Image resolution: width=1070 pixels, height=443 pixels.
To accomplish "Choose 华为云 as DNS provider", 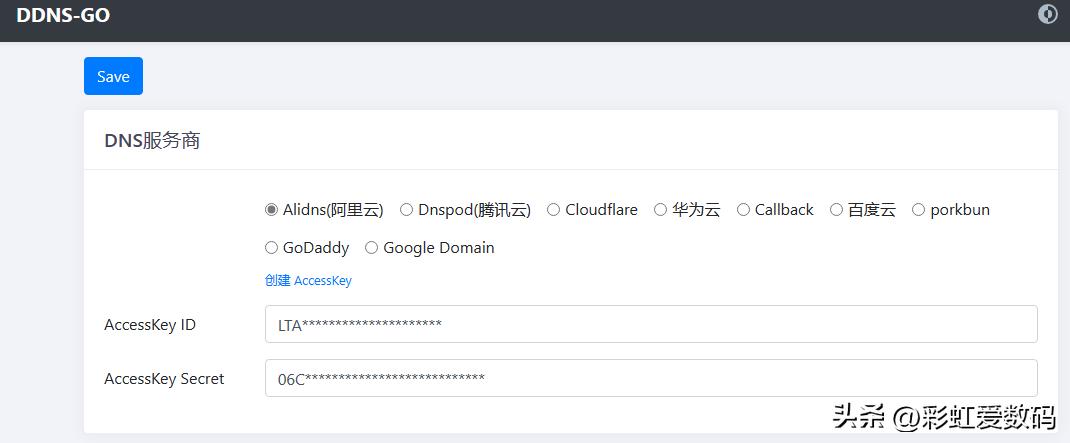I will click(660, 210).
